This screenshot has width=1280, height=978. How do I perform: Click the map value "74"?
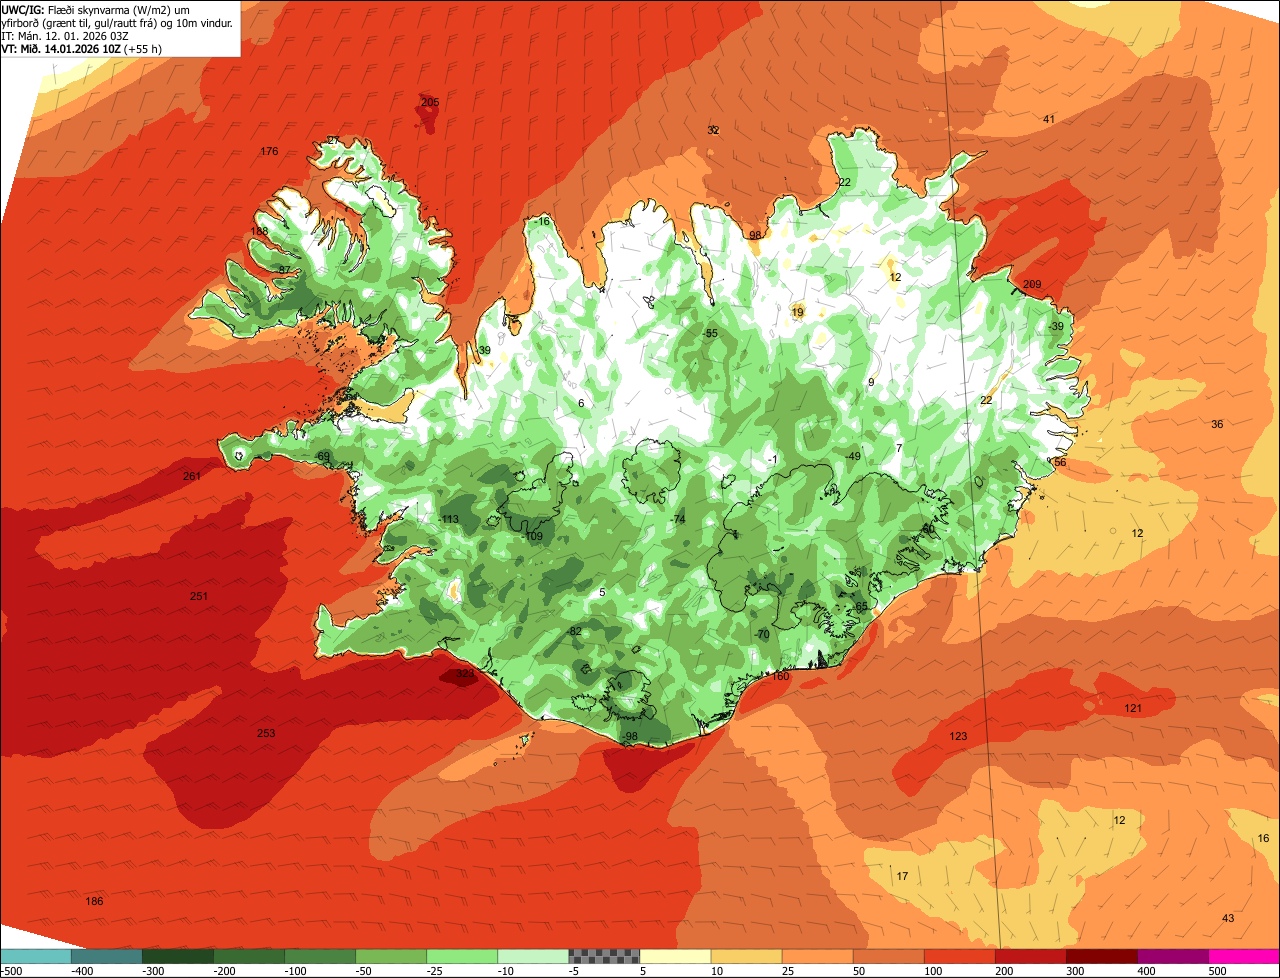[x=680, y=519]
